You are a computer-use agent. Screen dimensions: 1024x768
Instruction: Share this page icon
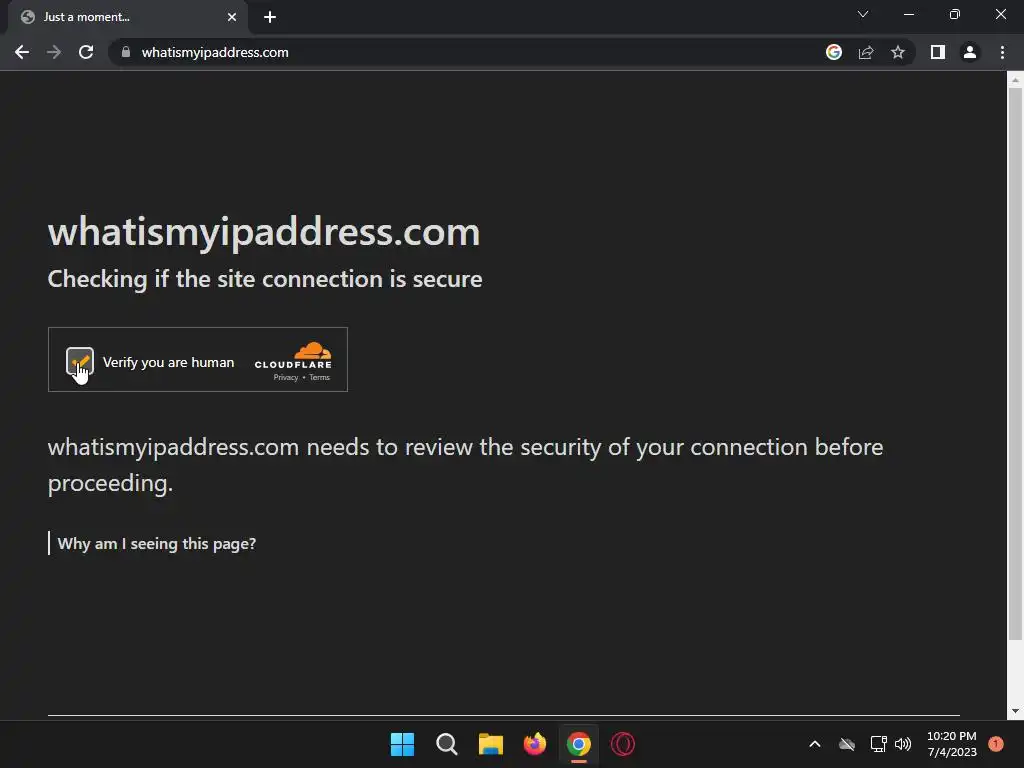pos(866,52)
